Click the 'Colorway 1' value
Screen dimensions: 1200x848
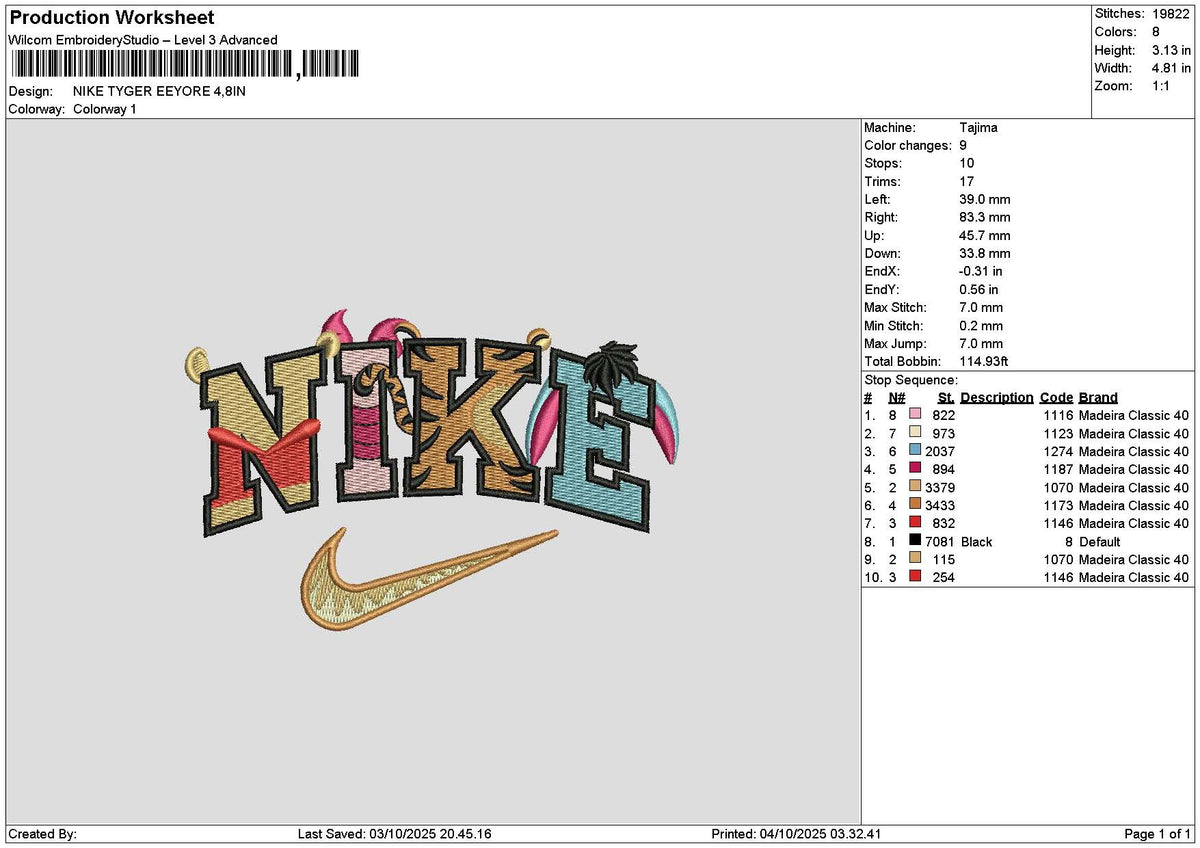coord(105,109)
